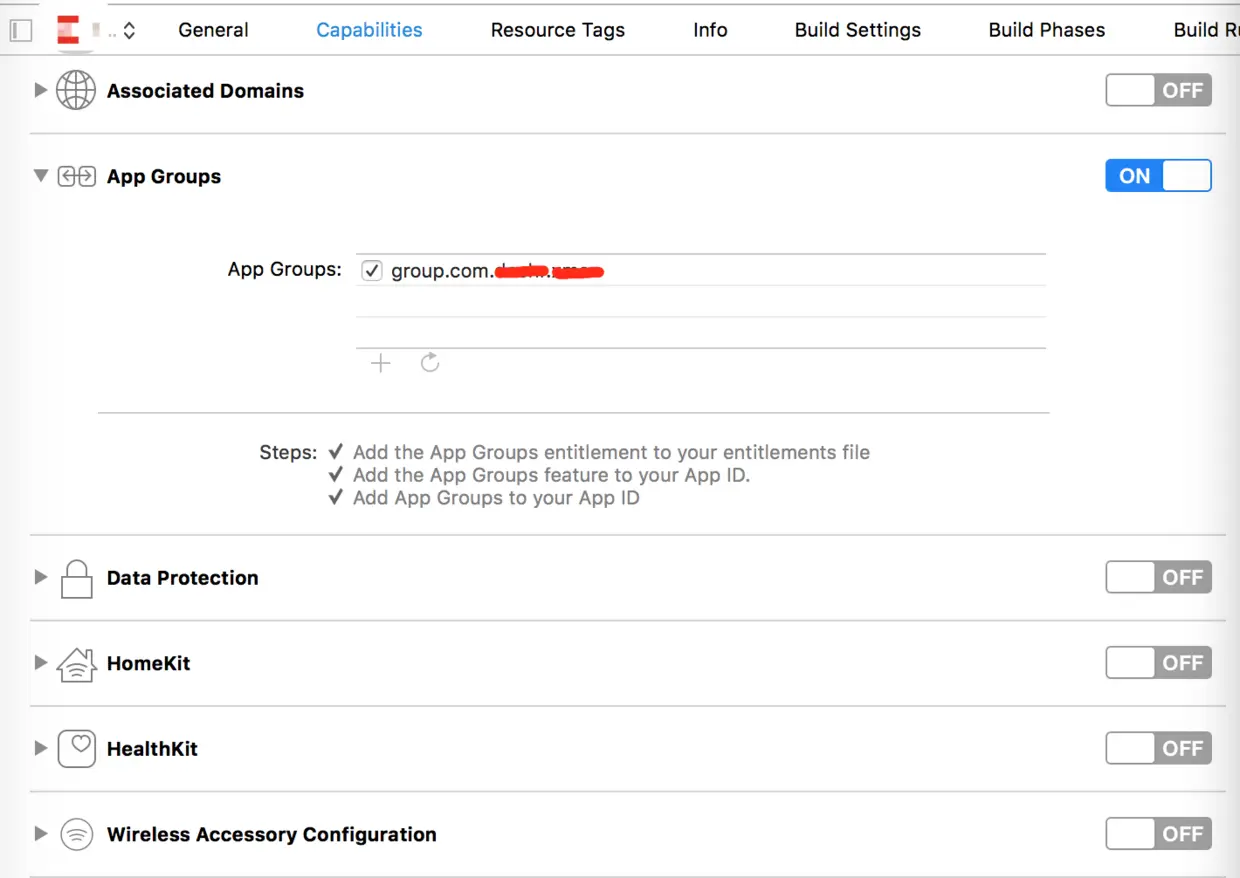
Task: Expand the HomeKit section
Action: tap(41, 662)
